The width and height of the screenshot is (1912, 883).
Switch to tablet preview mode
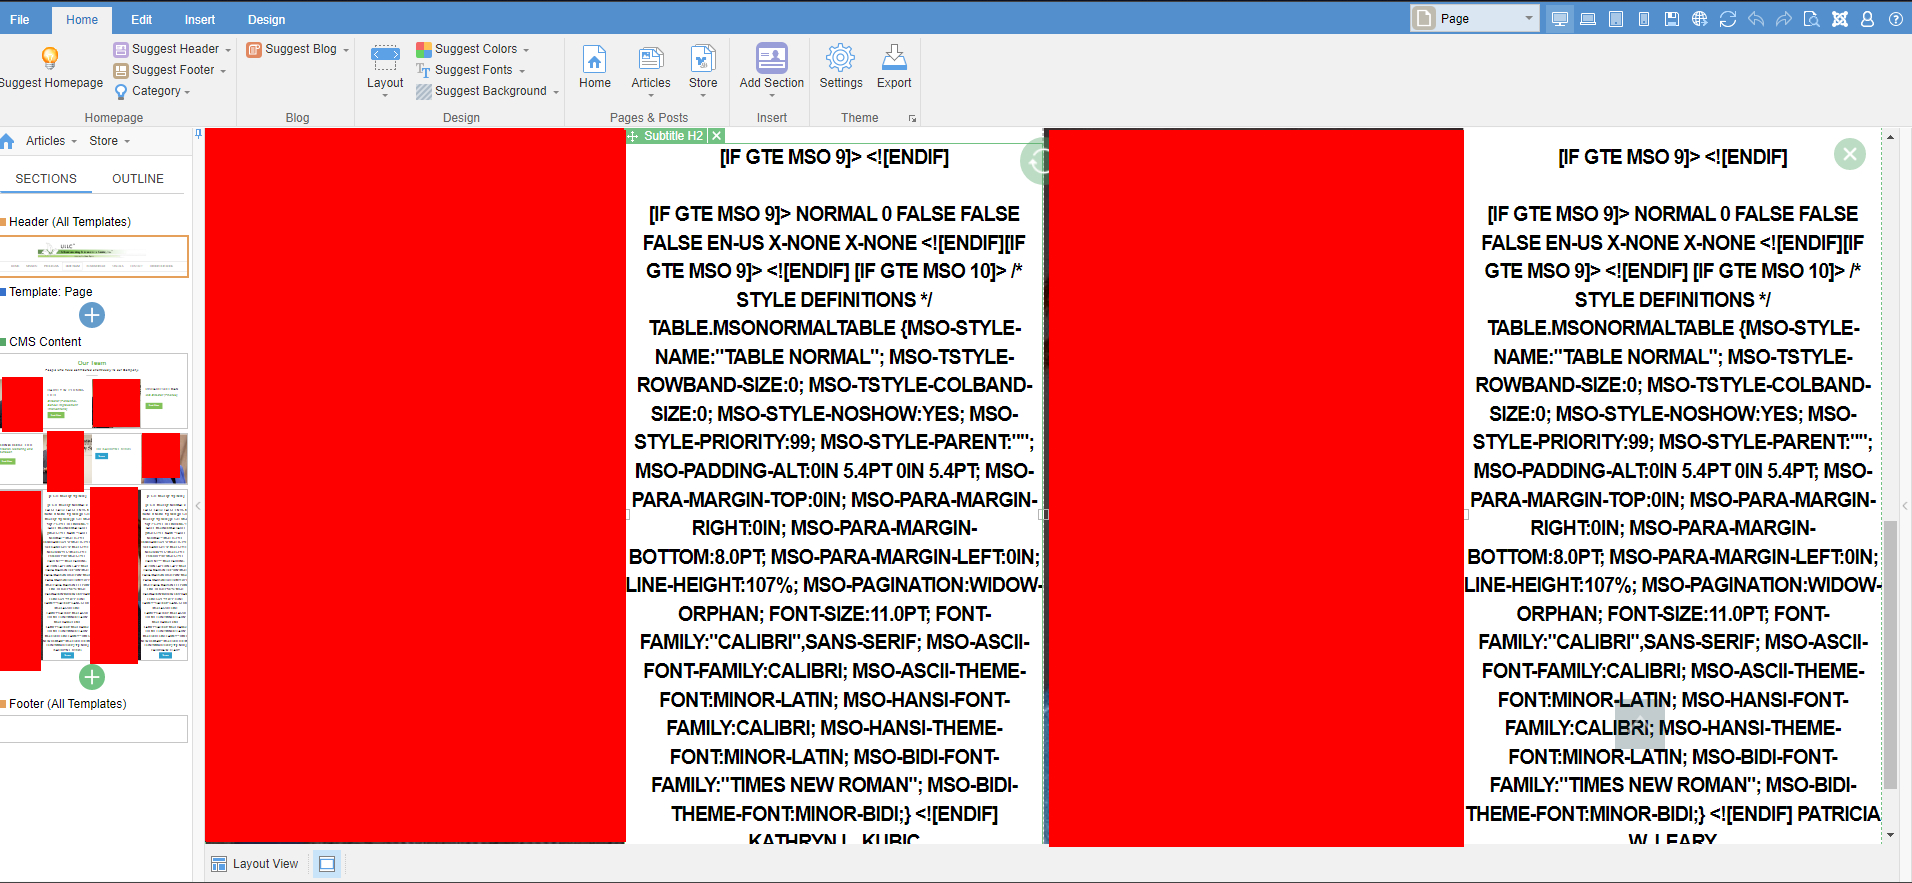(1616, 19)
